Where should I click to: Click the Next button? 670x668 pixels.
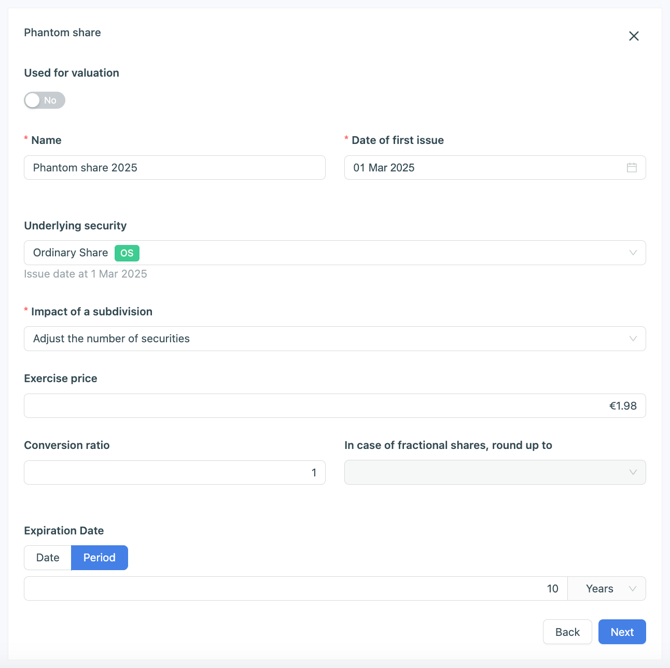[622, 632]
